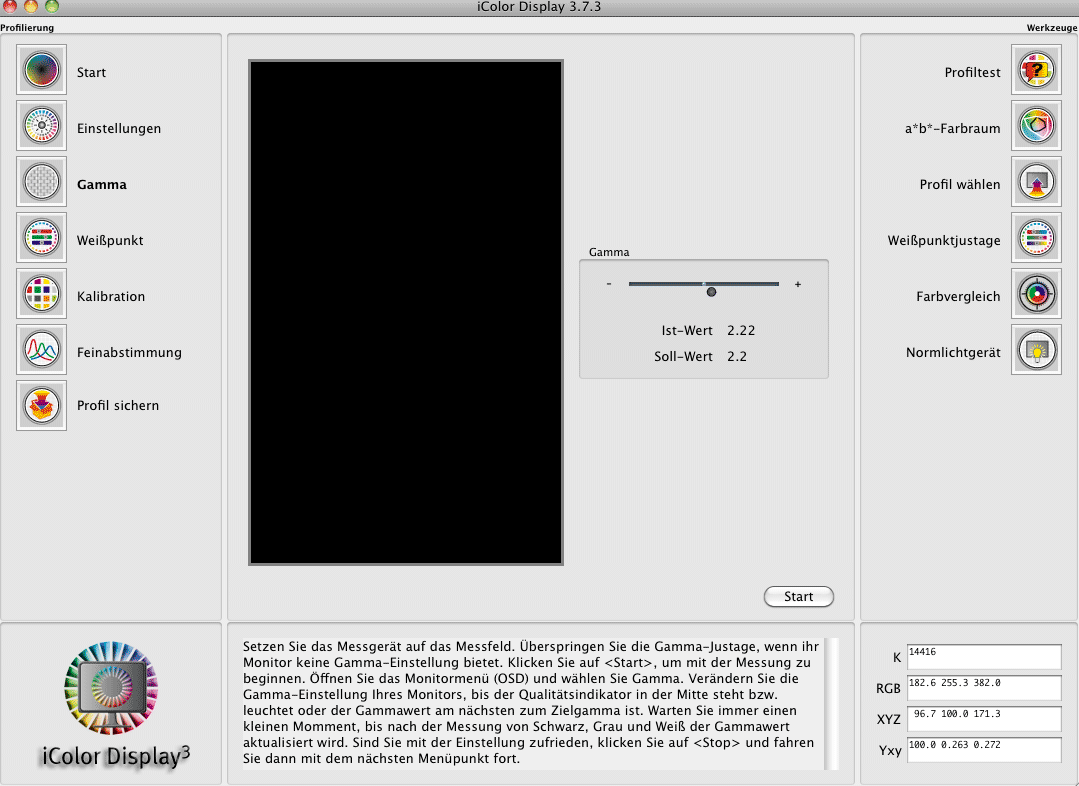Click the XYZ values field

click(983, 718)
